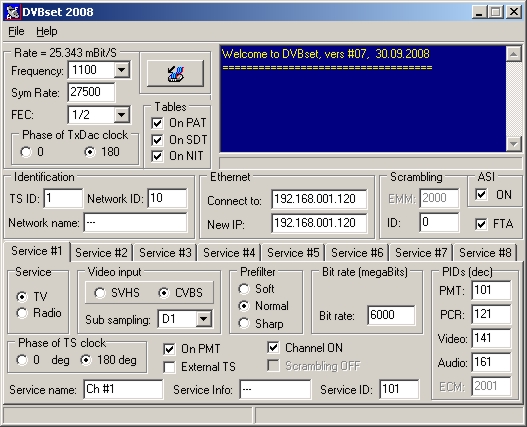Click the Connect to IP field

(319, 199)
